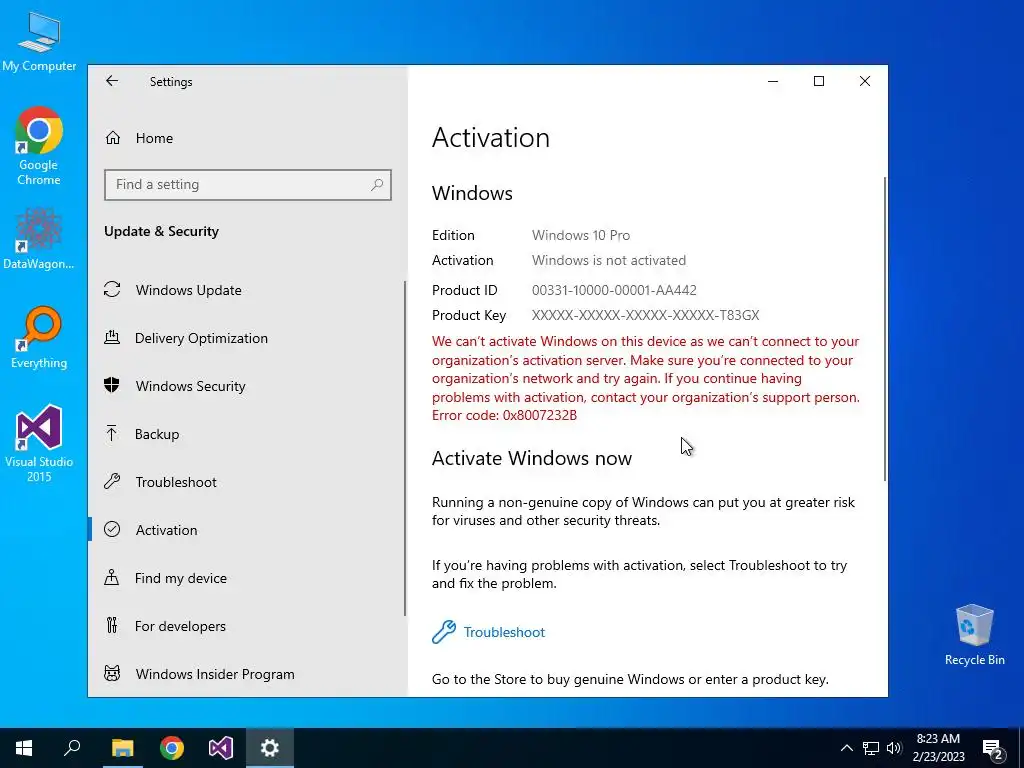
Task: Launch Chrome from the taskbar
Action: point(172,748)
